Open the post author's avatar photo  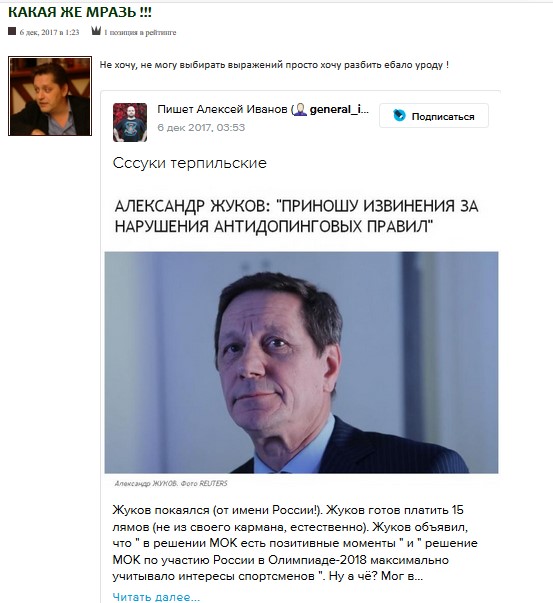tap(50, 96)
